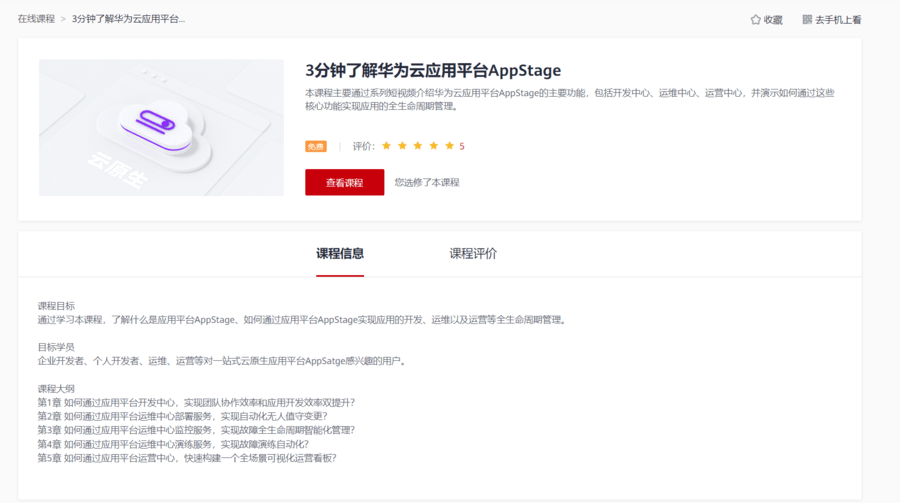Click the course description paragraph under title
Image resolution: width=900 pixels, height=503 pixels.
pyautogui.click(x=569, y=99)
